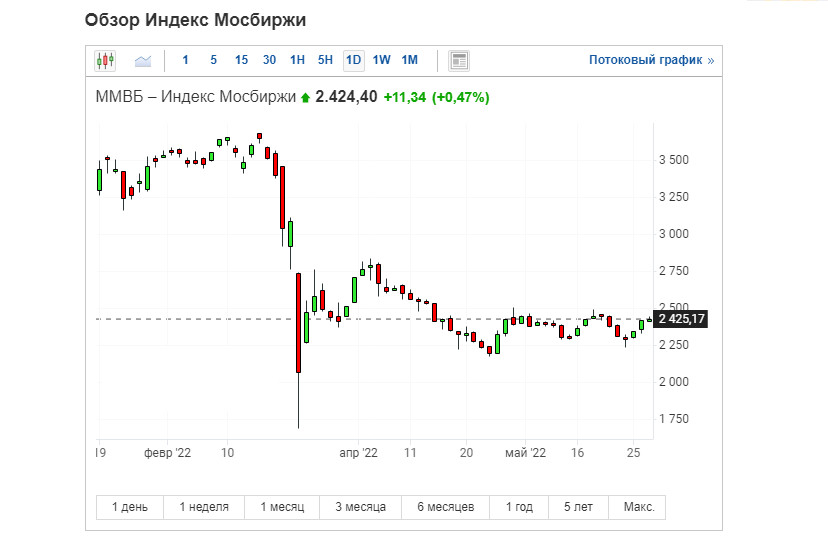The image size is (828, 544).
Task: Click the 2 000 price axis label
Action: click(674, 381)
